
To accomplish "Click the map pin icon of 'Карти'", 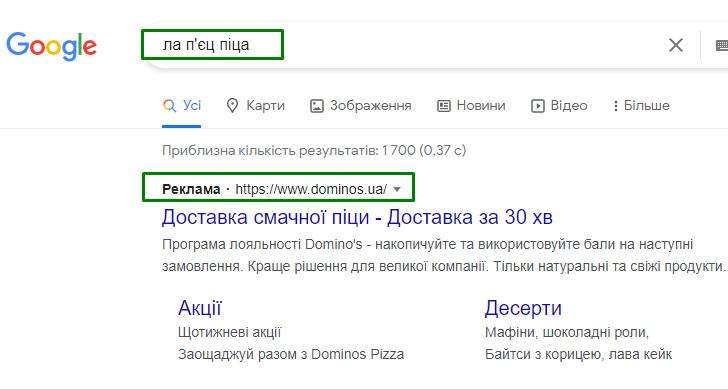I will tap(232, 106).
